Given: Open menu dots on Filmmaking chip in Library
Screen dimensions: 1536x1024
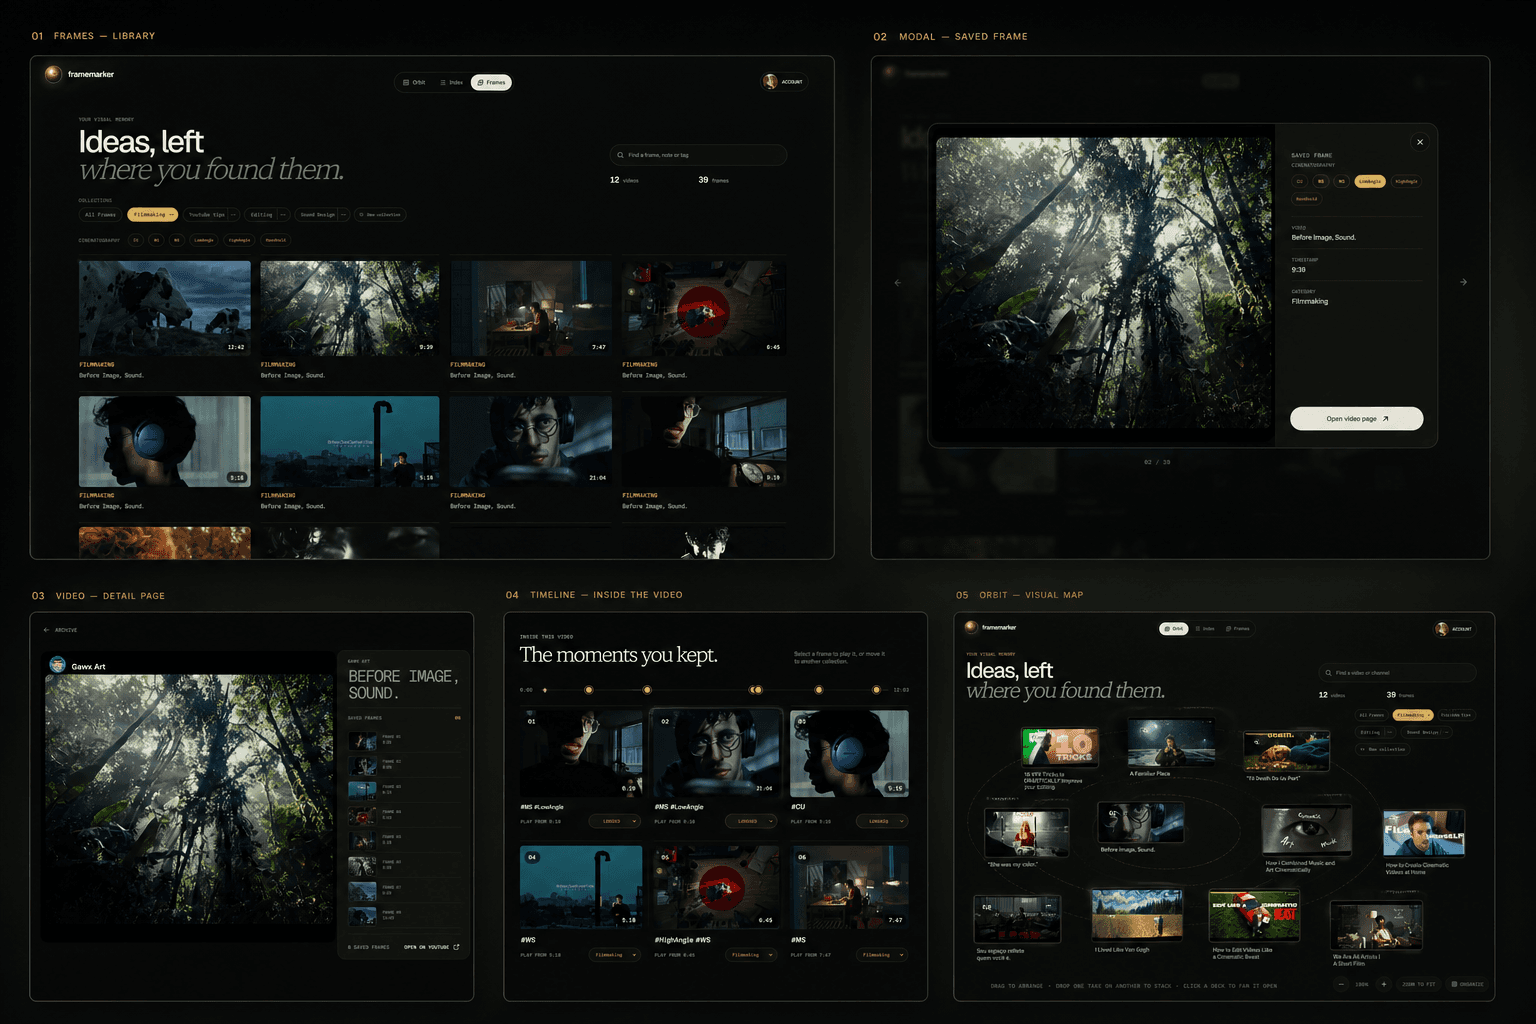Looking at the screenshot, I should pyautogui.click(x=171, y=214).
